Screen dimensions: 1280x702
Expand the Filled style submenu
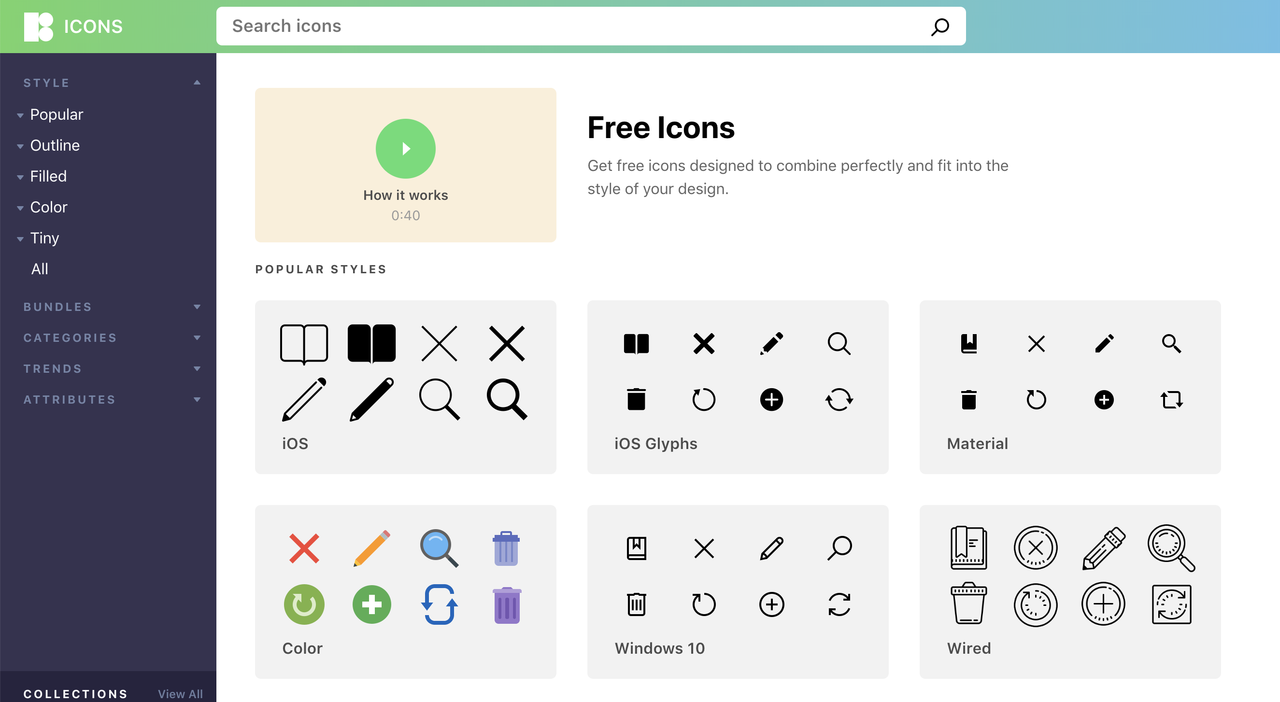(20, 178)
